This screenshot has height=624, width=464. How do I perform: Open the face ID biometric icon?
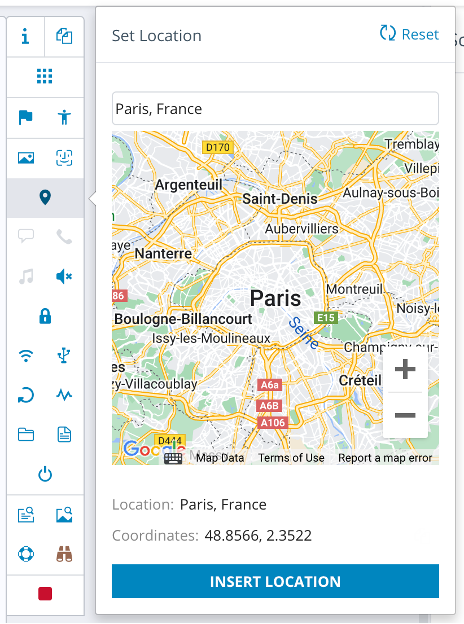coord(64,158)
